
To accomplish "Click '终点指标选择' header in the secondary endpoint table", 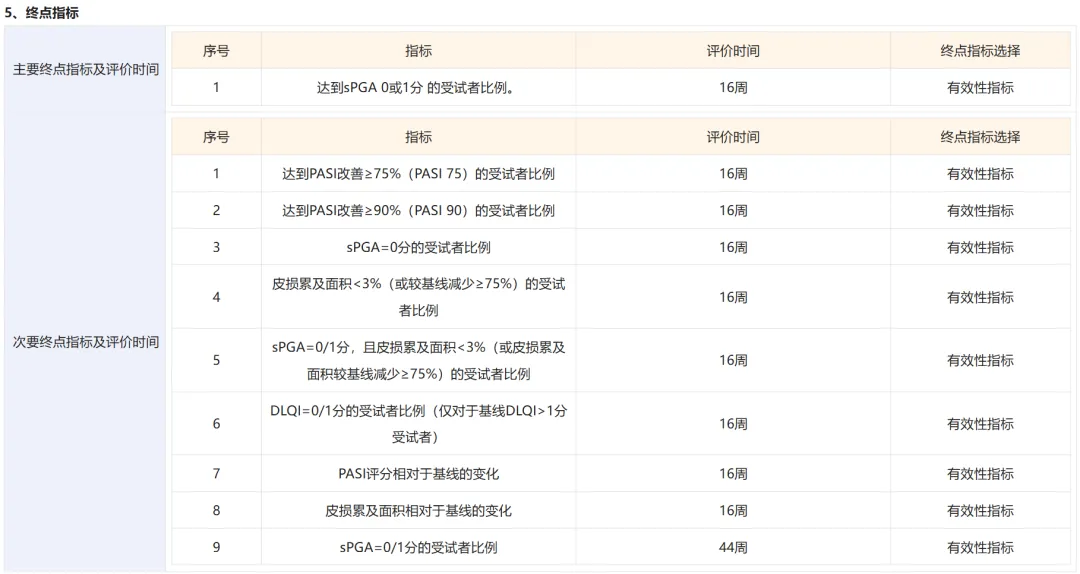I will (980, 137).
